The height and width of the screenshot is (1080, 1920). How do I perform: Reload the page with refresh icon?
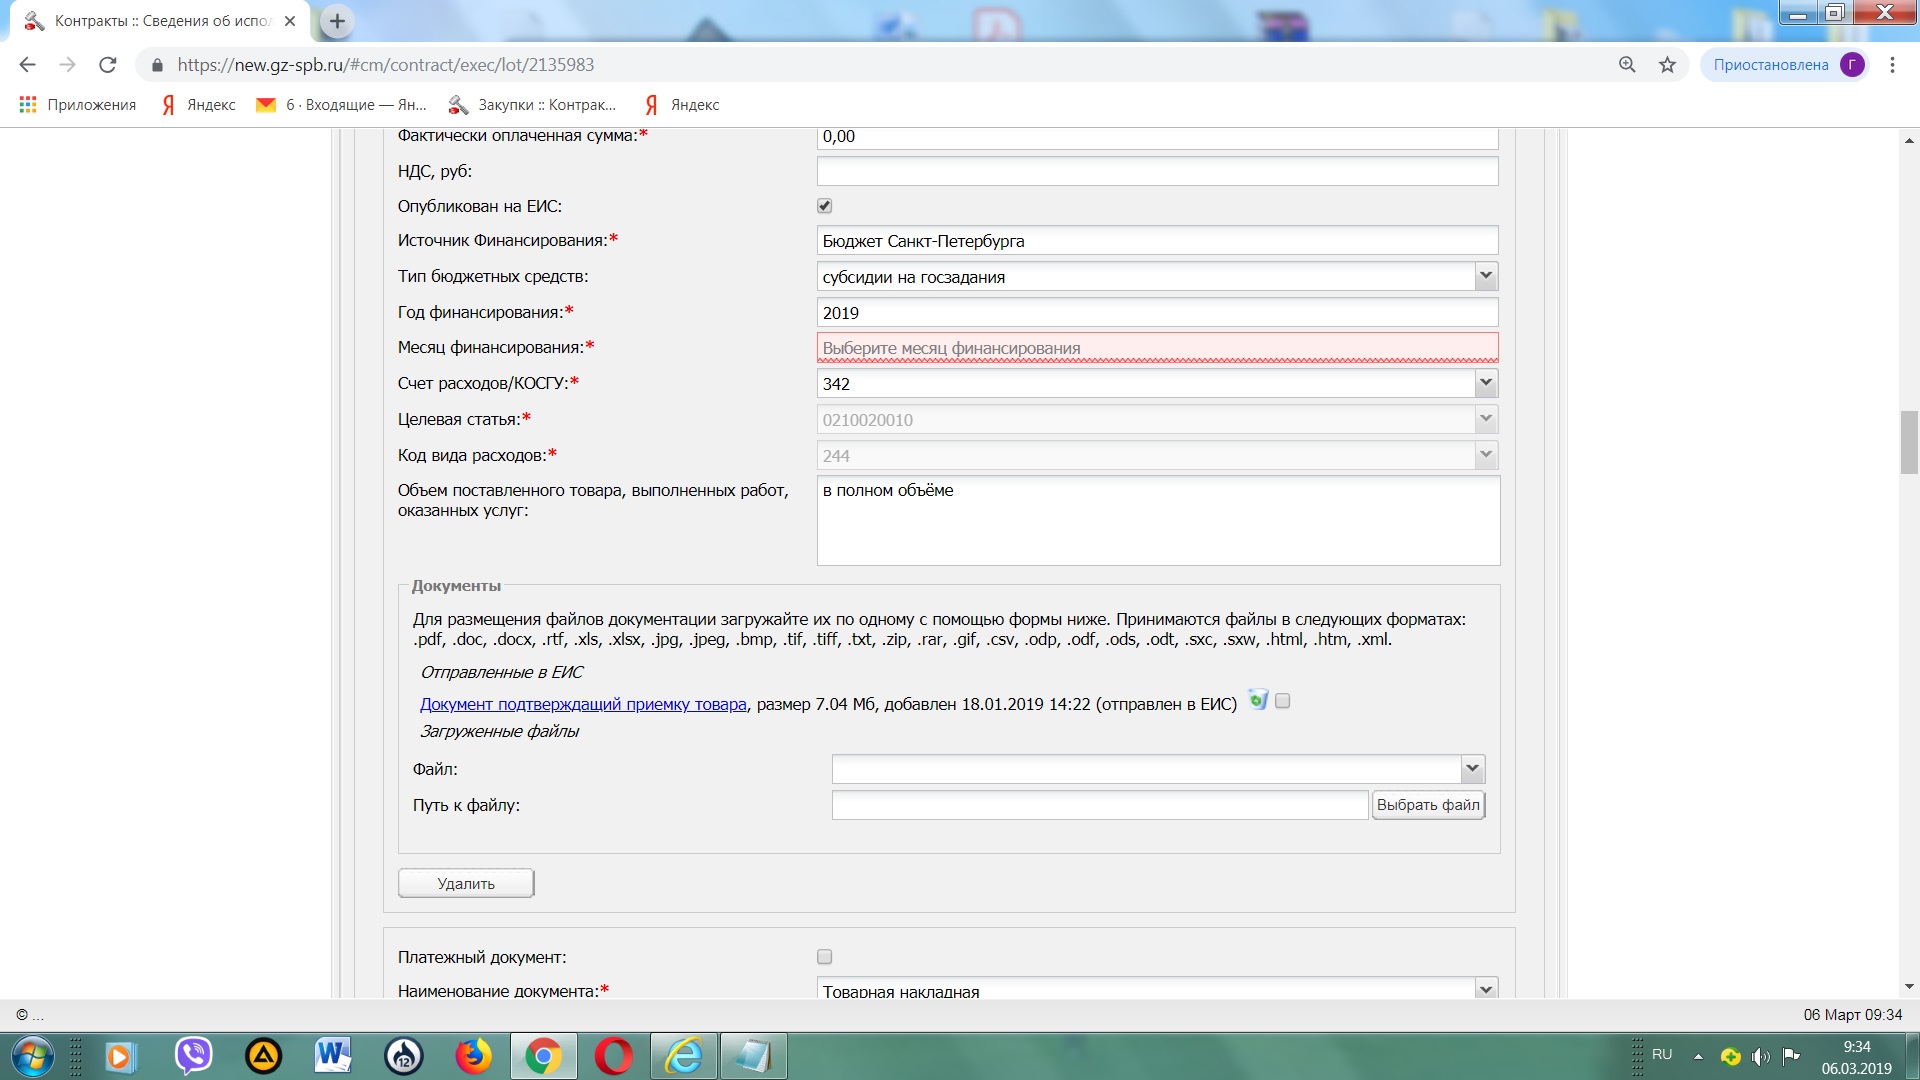click(108, 65)
